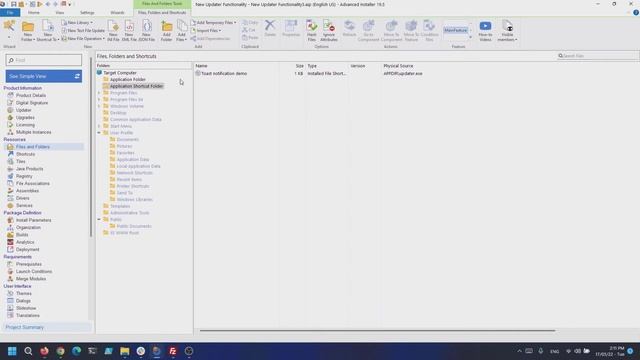Image resolution: width=640 pixels, height=360 pixels.
Task: Expand the Program Files tree node
Action: pos(99,93)
